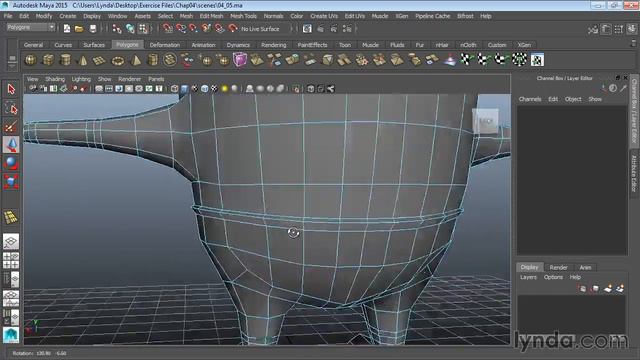Switch to single perspective view layout
The width and height of the screenshot is (640, 360).
tap(11, 242)
